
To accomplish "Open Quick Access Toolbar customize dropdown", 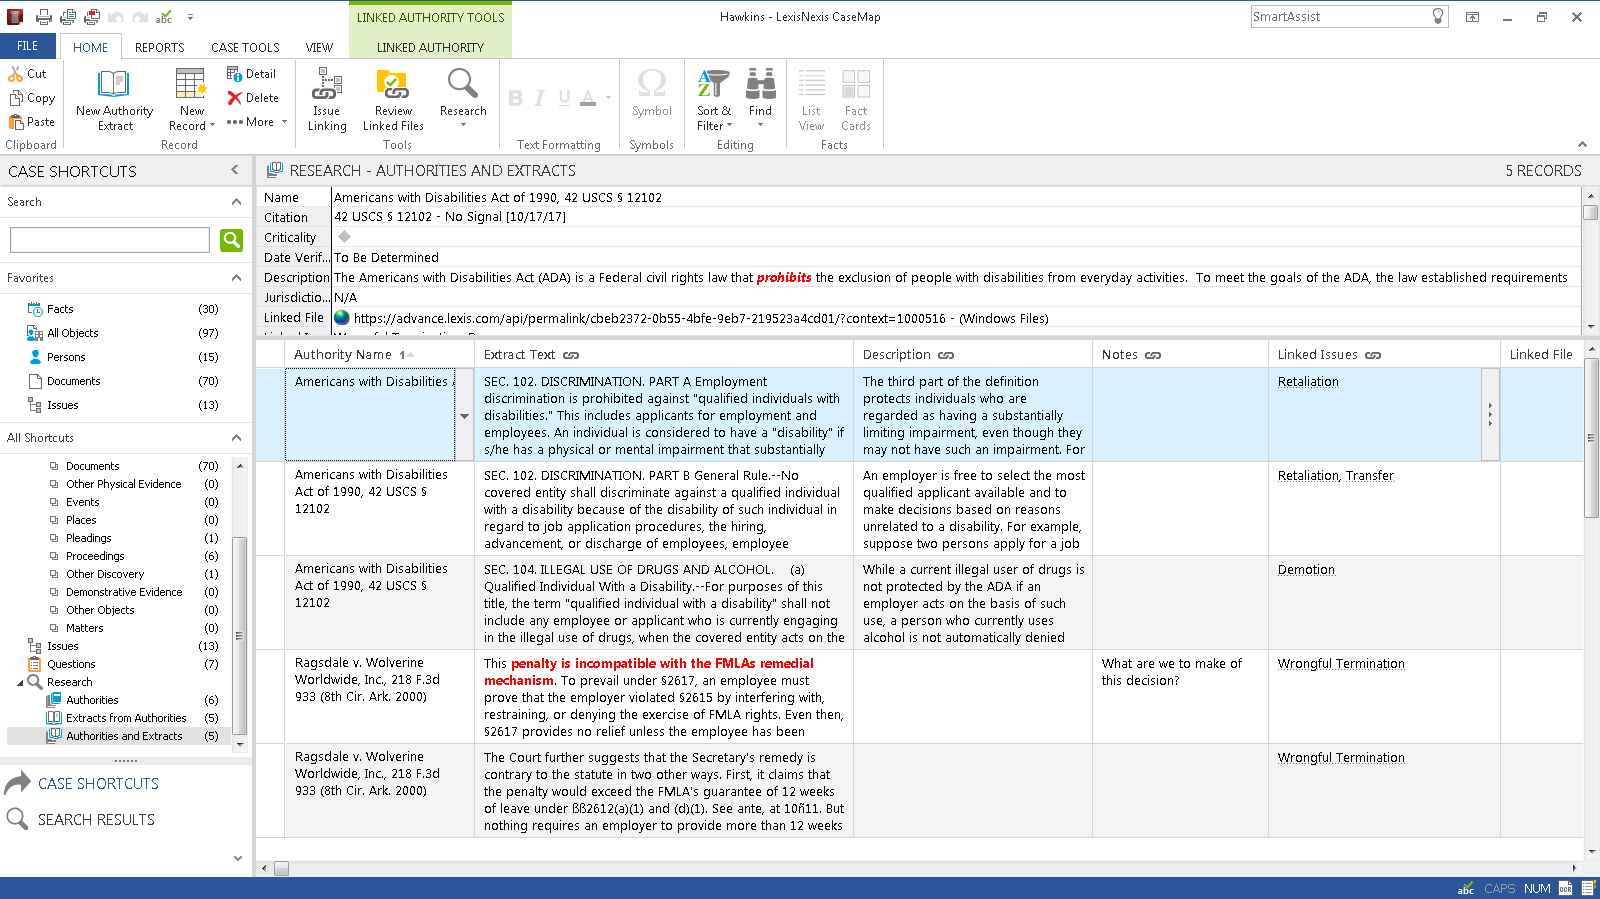I will tap(190, 17).
